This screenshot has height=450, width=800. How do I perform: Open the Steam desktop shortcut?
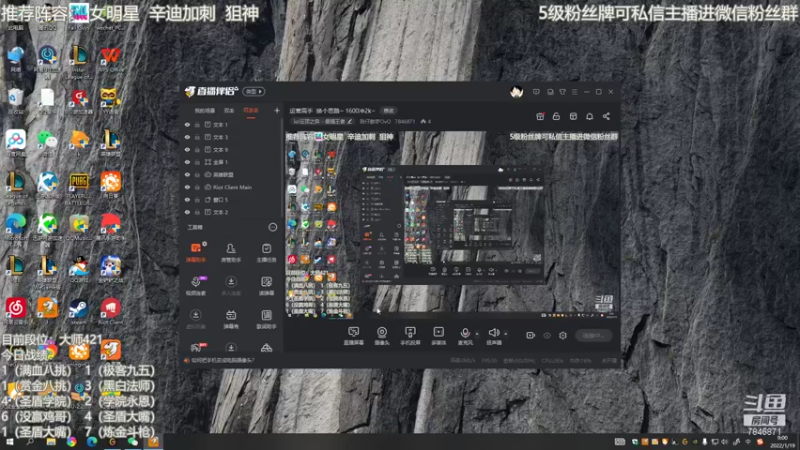click(x=79, y=311)
